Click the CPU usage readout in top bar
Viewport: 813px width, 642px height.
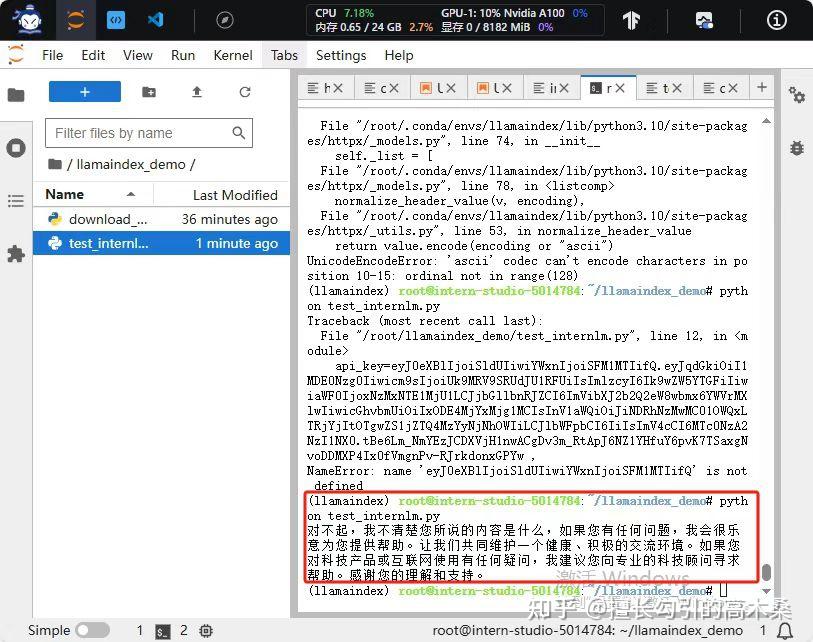tap(345, 13)
